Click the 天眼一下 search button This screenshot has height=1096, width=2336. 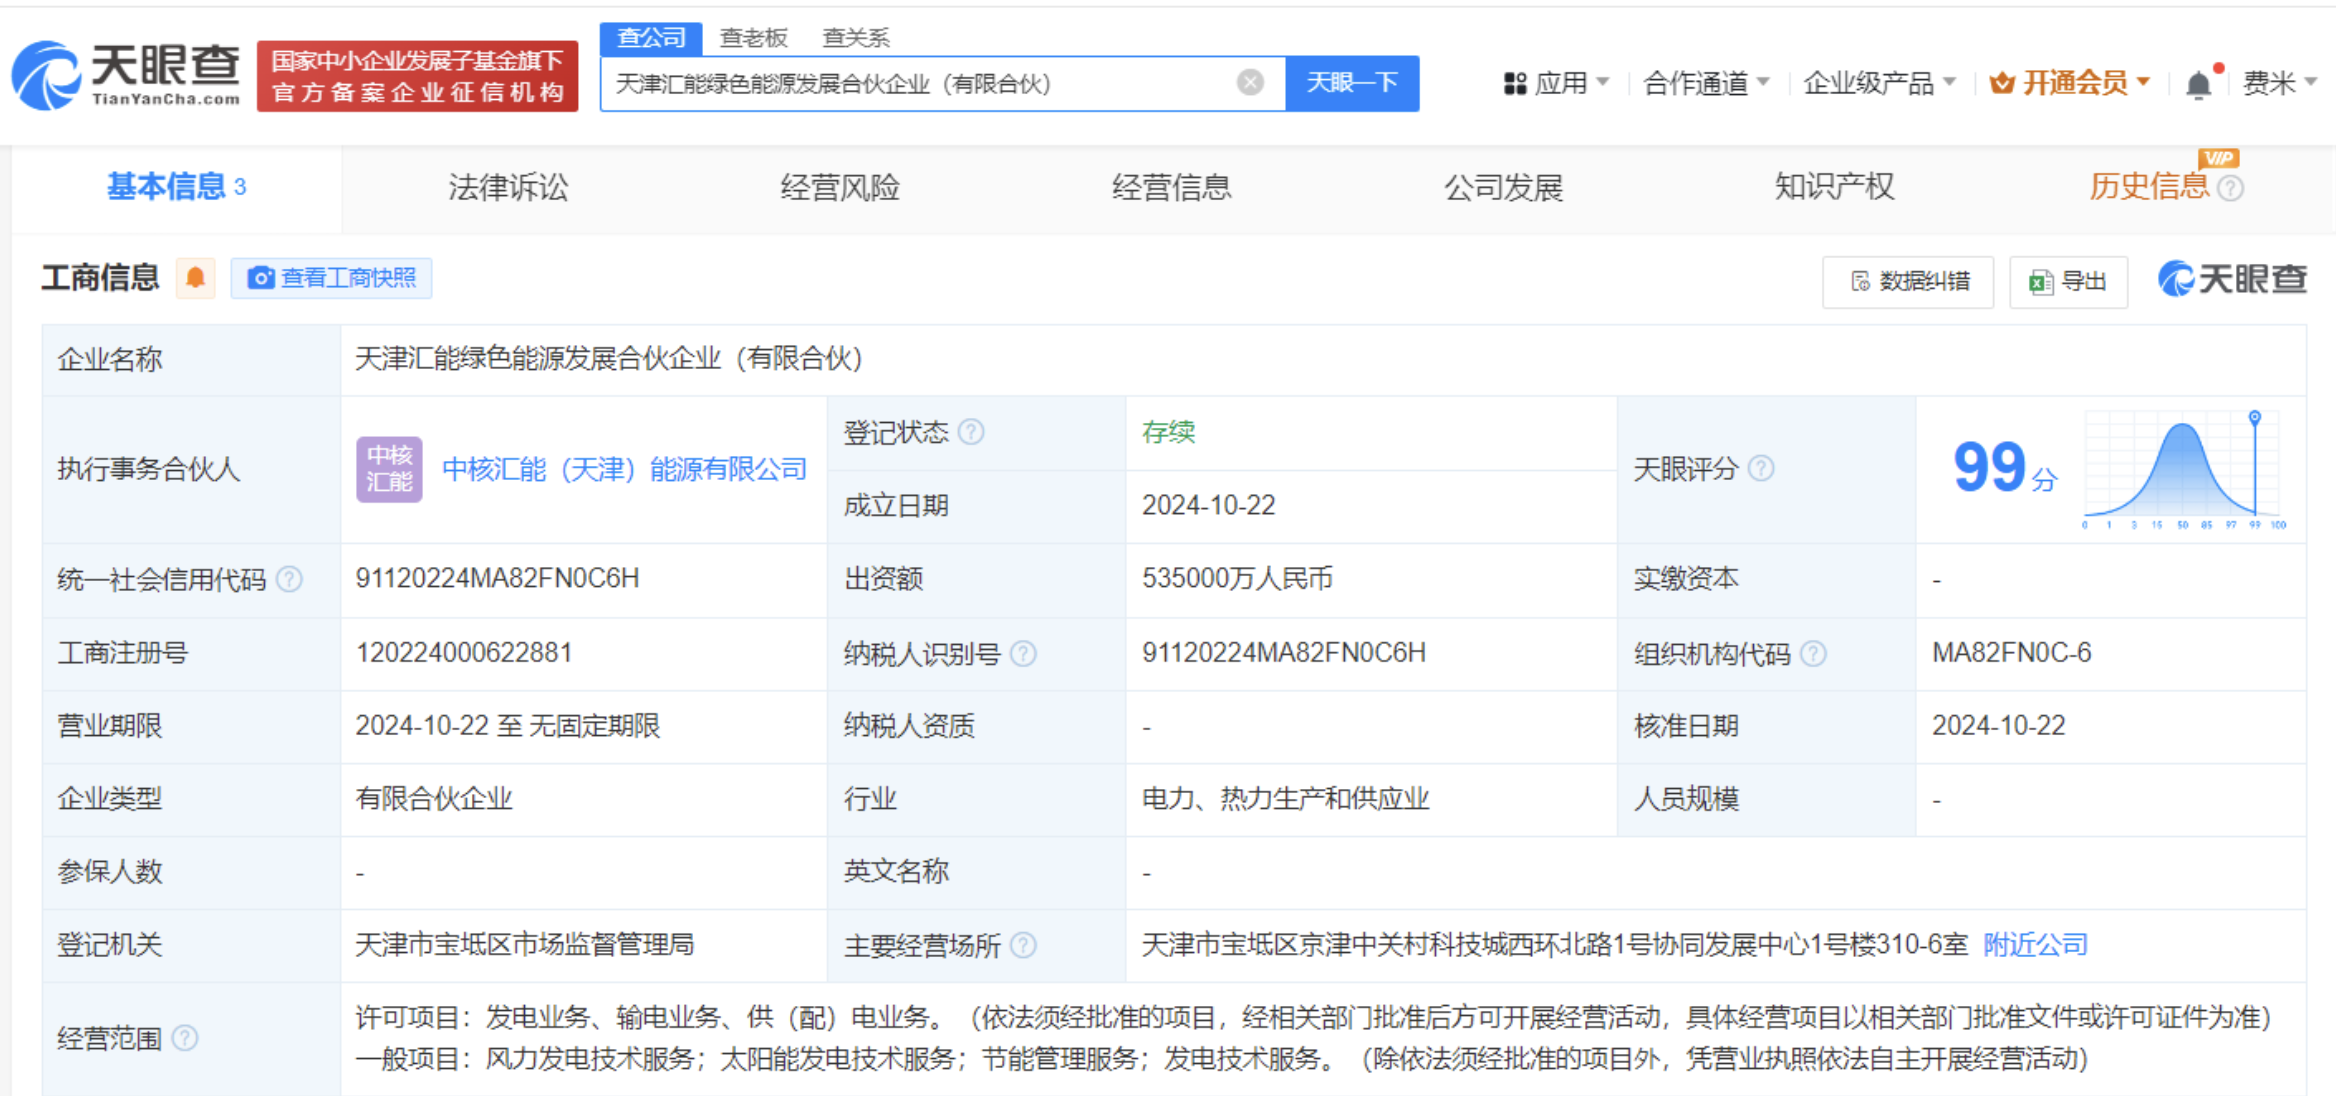click(1352, 83)
